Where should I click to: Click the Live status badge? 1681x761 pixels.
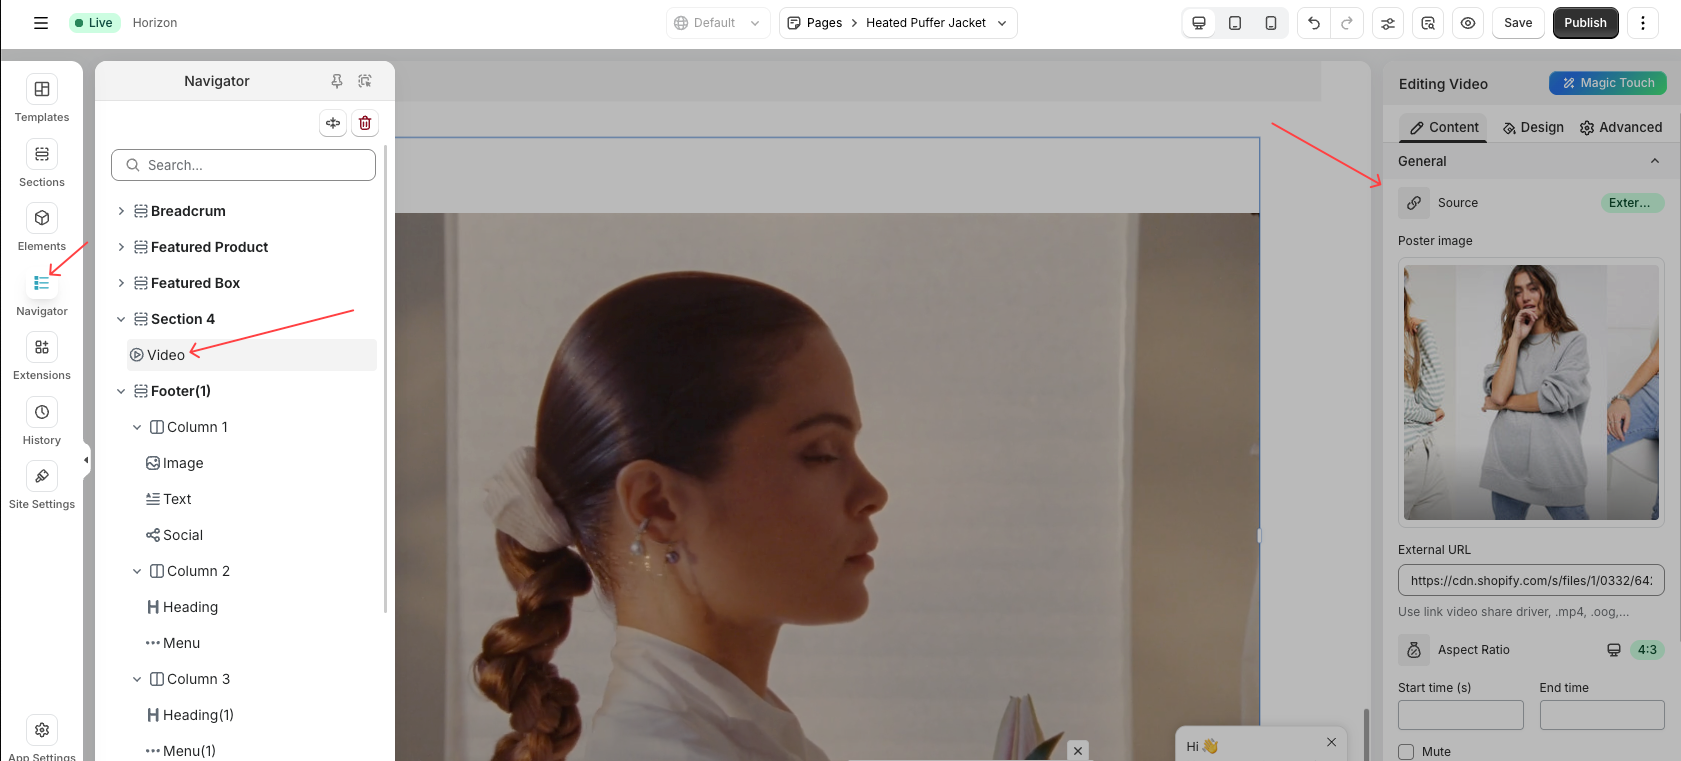[x=94, y=23]
